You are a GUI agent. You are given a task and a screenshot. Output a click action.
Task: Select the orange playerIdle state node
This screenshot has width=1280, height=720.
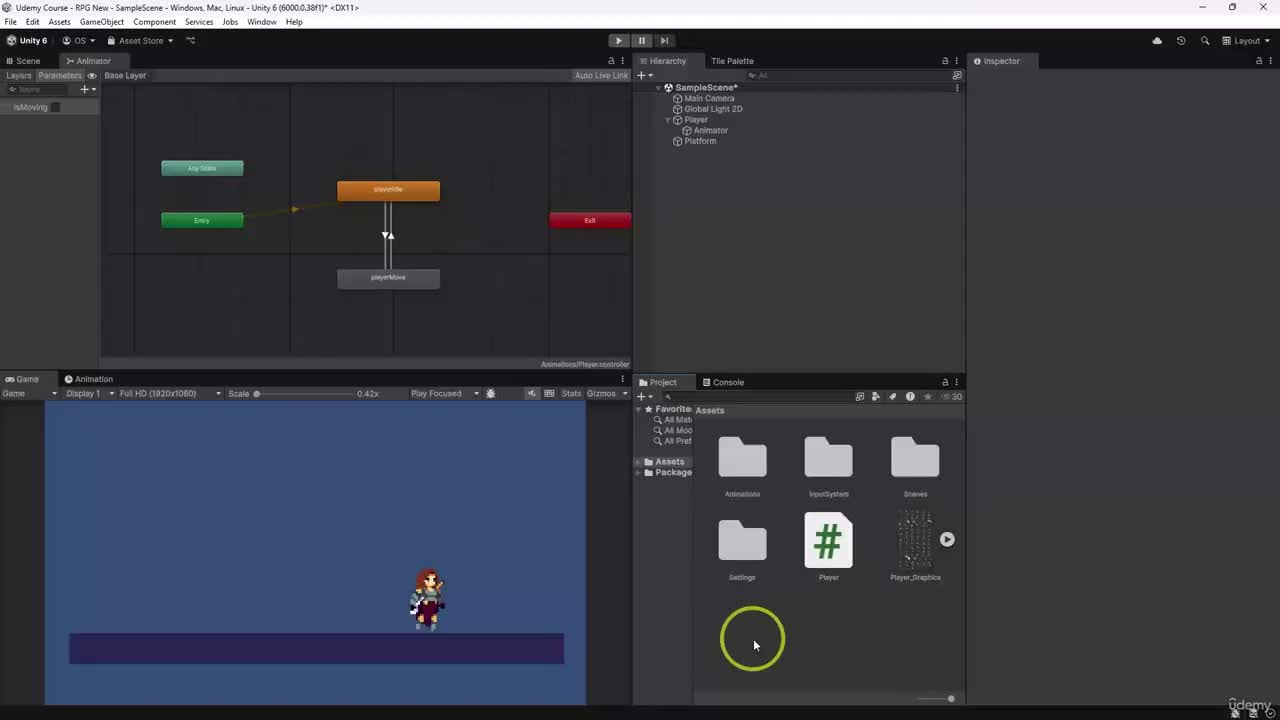[388, 190]
